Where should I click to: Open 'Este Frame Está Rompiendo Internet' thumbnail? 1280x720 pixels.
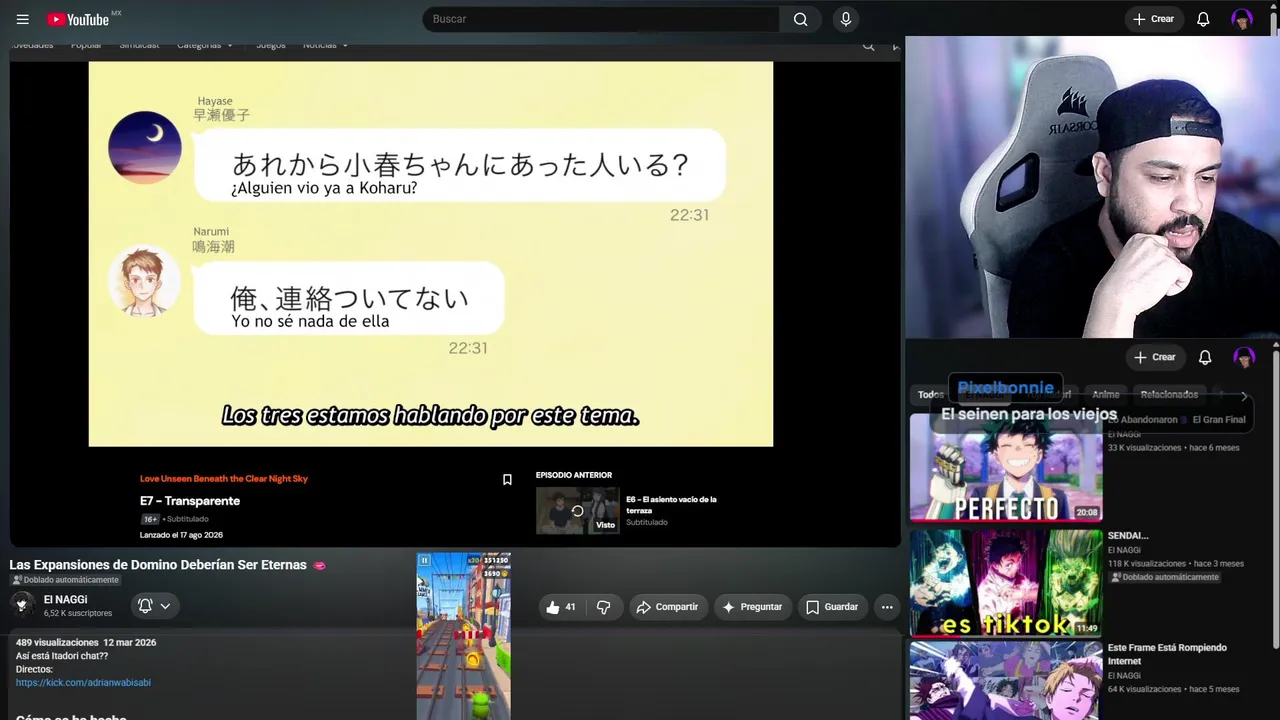pyautogui.click(x=1006, y=681)
